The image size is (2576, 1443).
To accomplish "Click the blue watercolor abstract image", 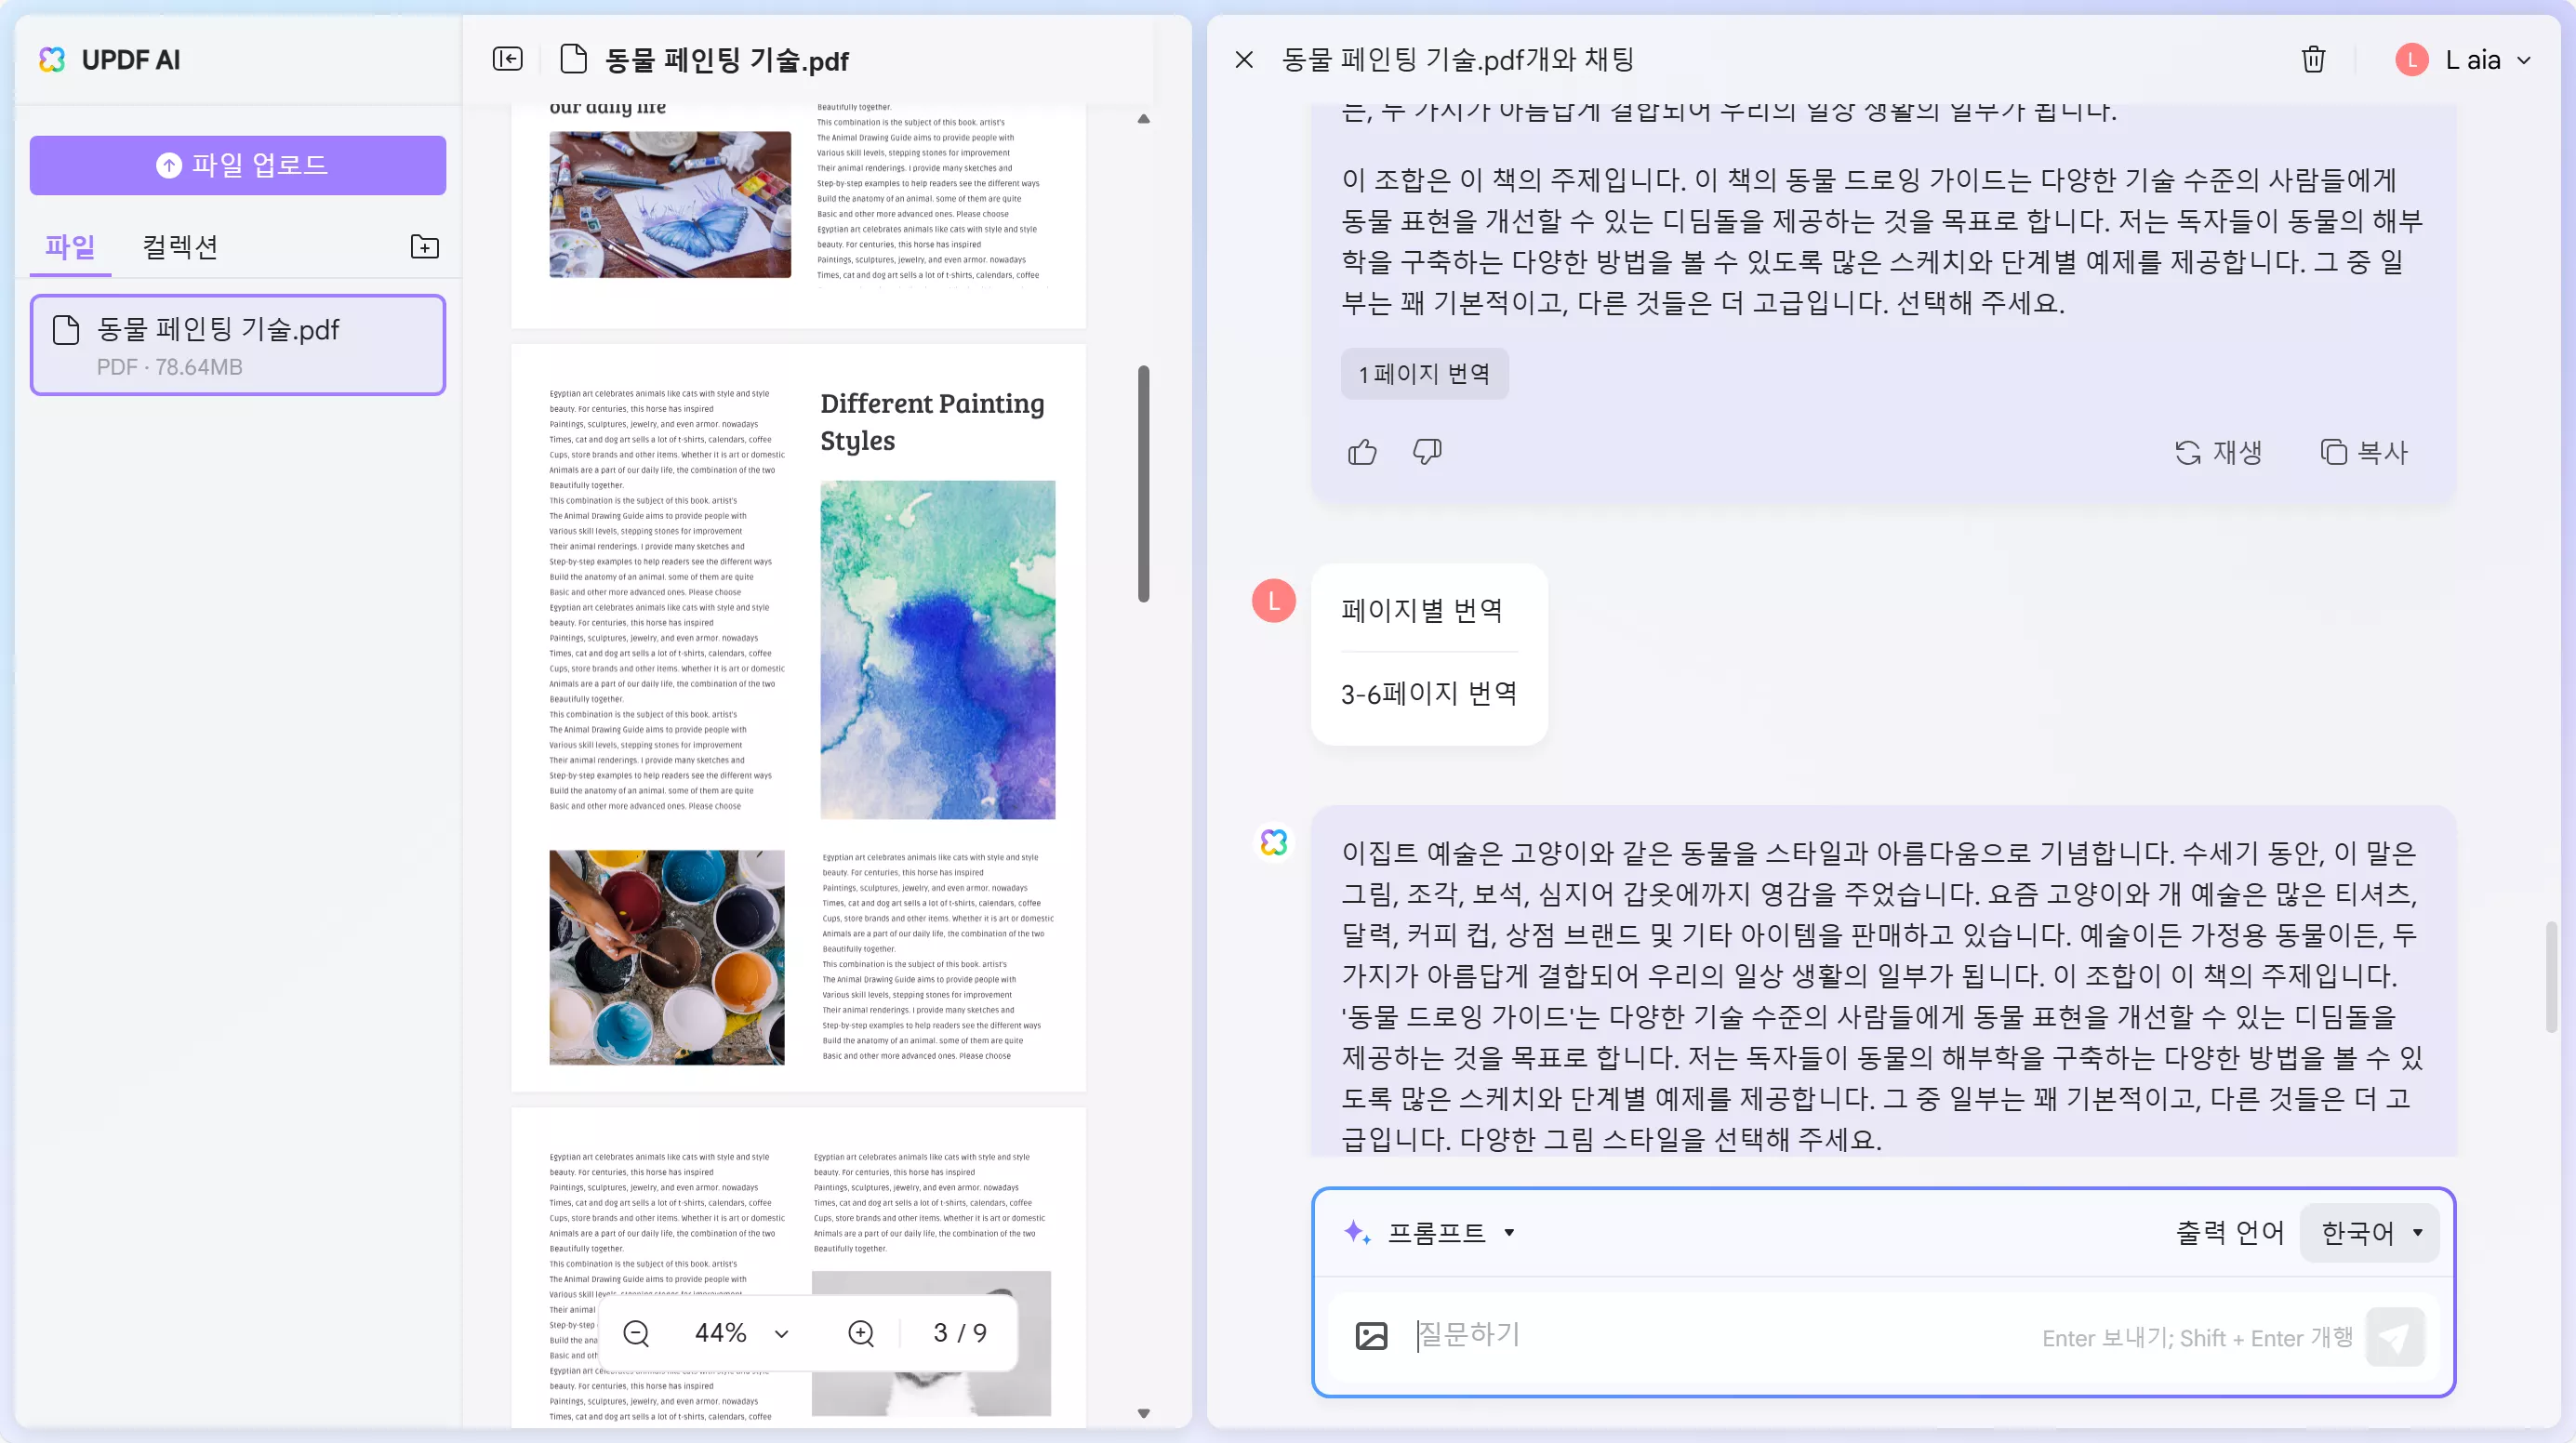I will [937, 650].
